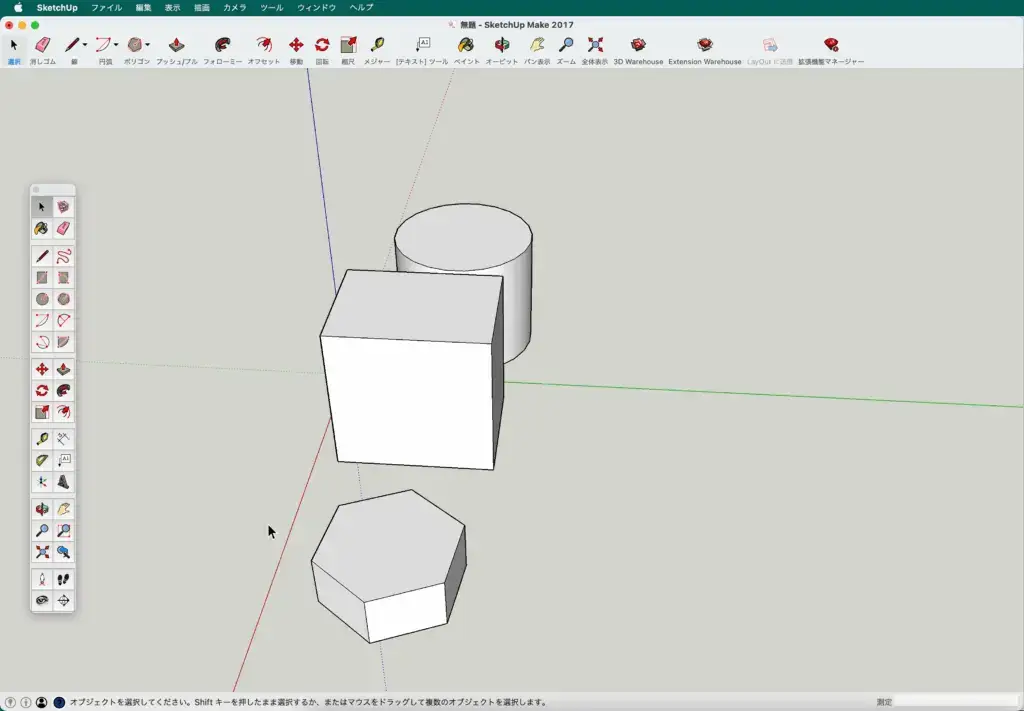Open the ファイル menu
This screenshot has height=711, width=1024.
106,8
